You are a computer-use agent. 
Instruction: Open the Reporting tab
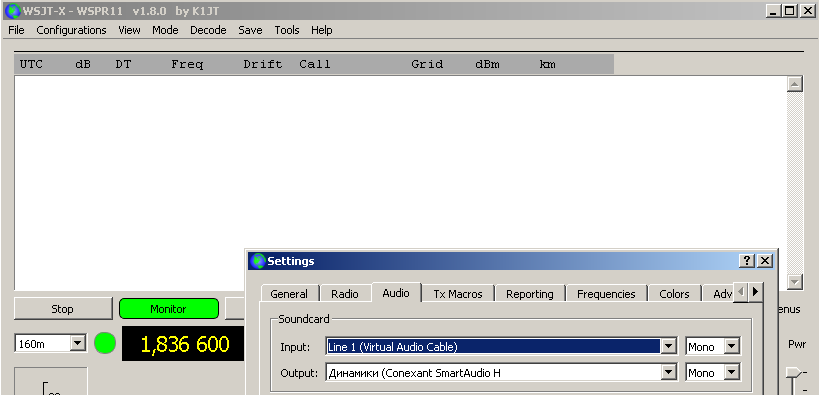click(x=530, y=294)
